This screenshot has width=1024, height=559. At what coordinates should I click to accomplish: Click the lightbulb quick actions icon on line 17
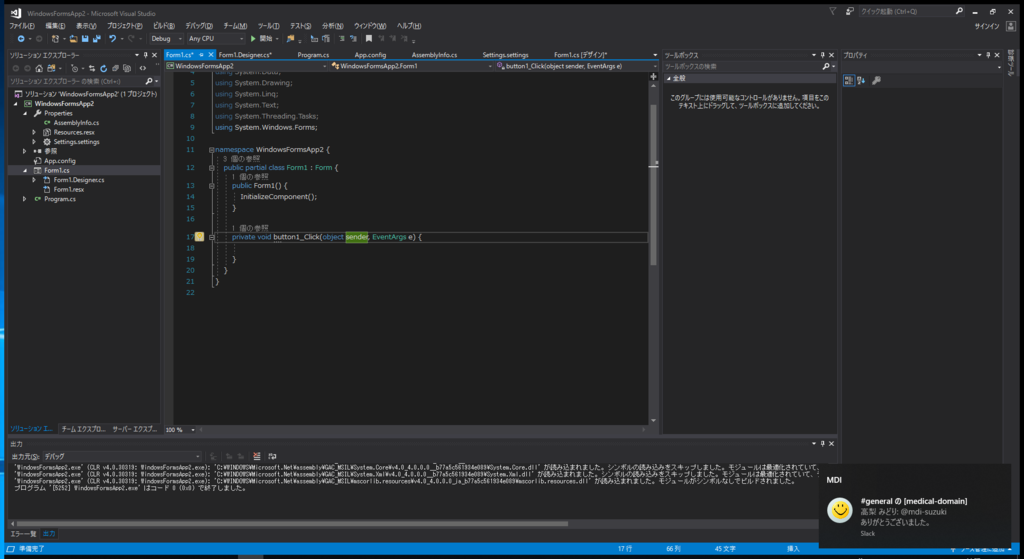[199, 237]
